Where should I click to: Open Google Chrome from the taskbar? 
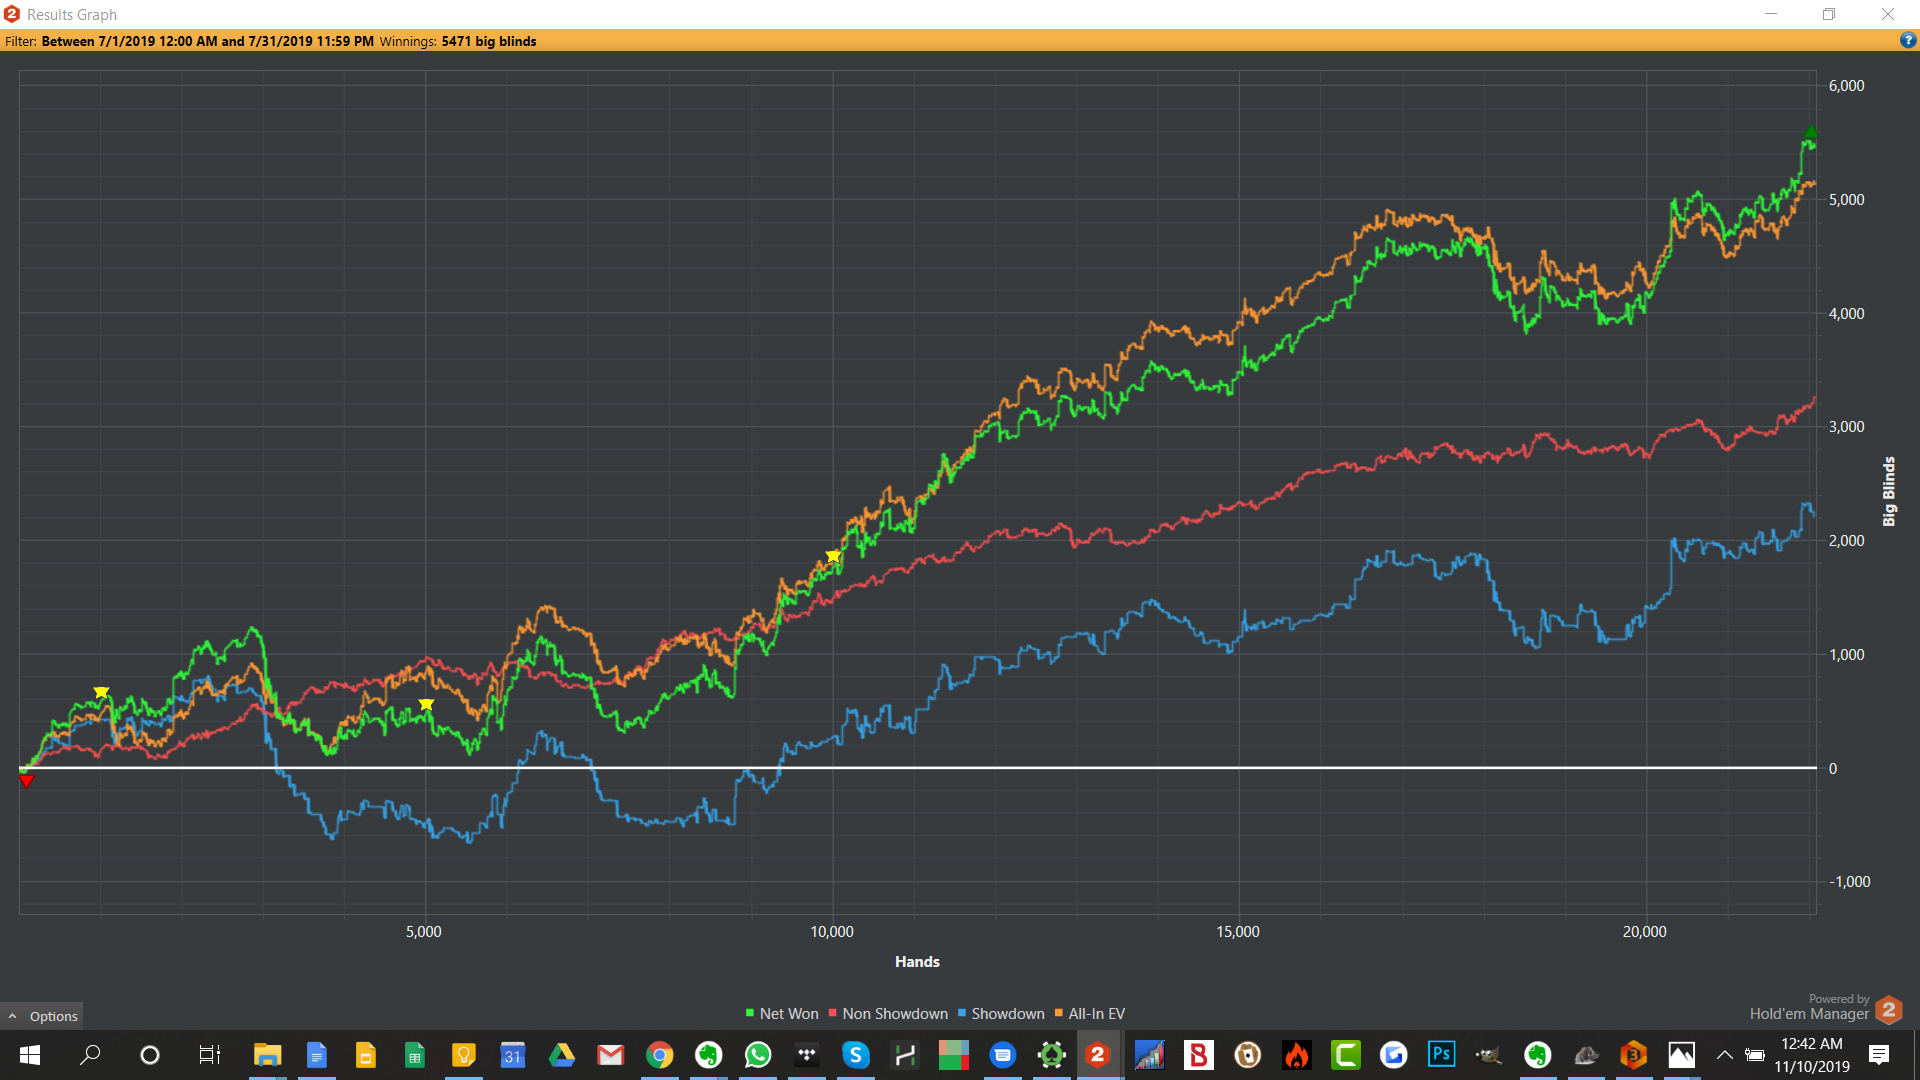click(x=659, y=1054)
